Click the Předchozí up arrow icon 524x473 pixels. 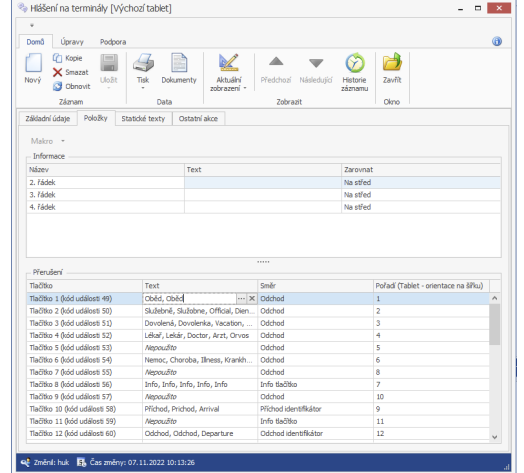(x=276, y=61)
